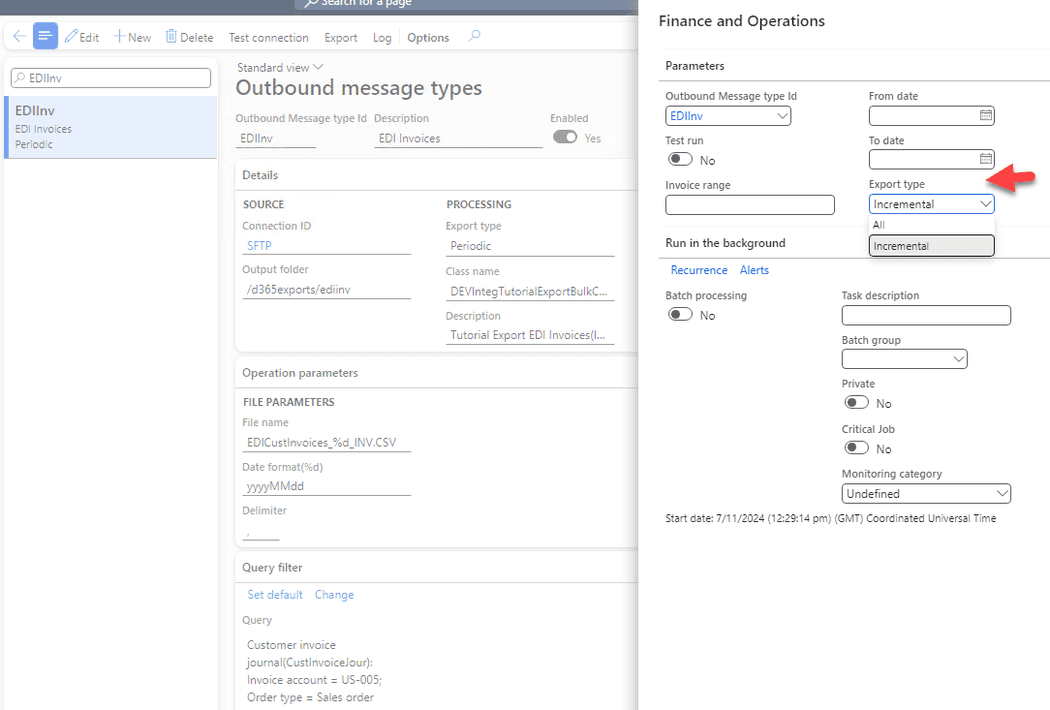Viewport: 1050px width, 710px height.
Task: Click inside the Invoice range field
Action: (x=749, y=204)
